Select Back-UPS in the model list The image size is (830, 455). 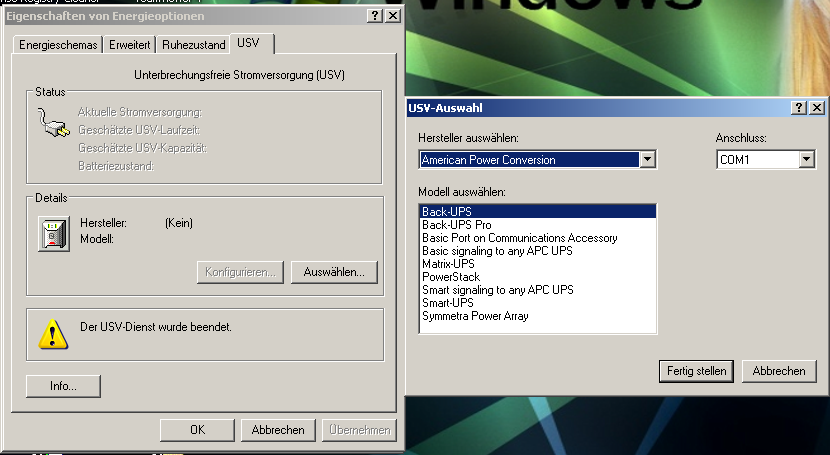[538, 212]
